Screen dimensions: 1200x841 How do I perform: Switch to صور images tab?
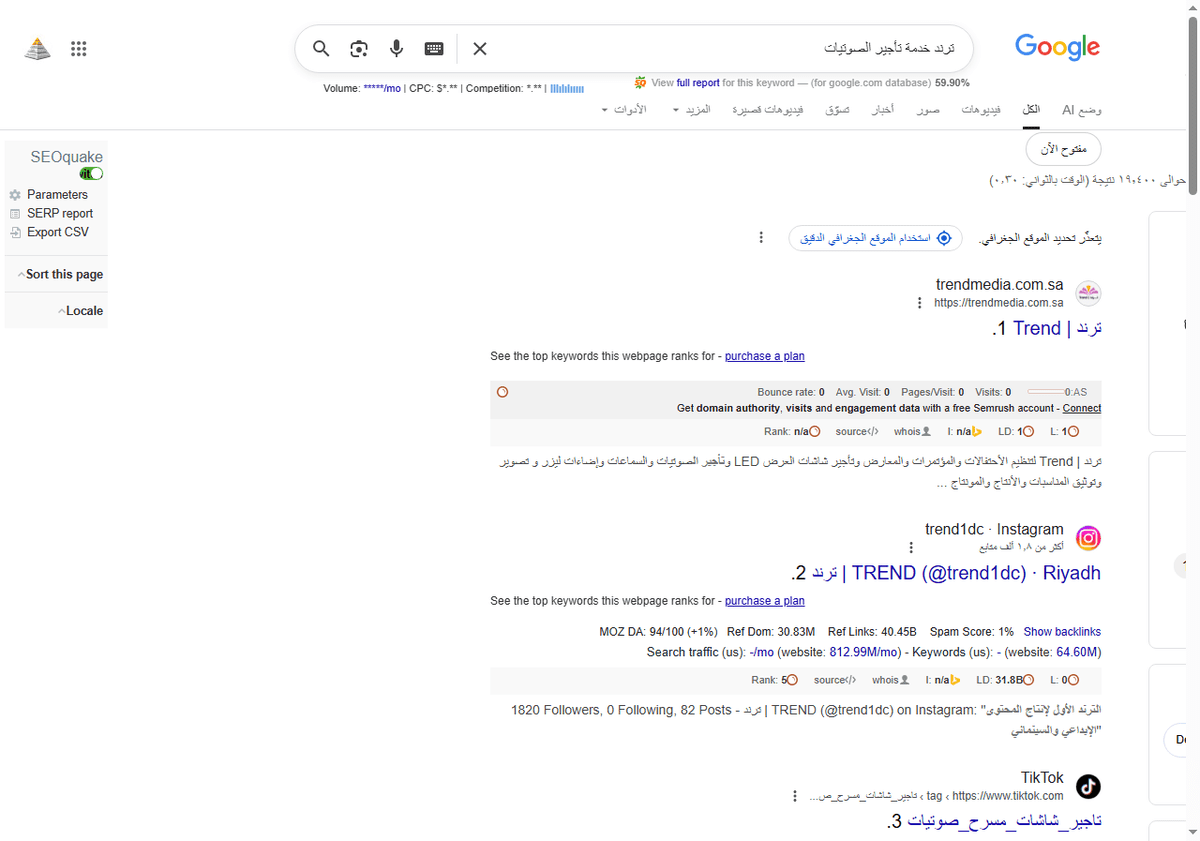(x=928, y=109)
